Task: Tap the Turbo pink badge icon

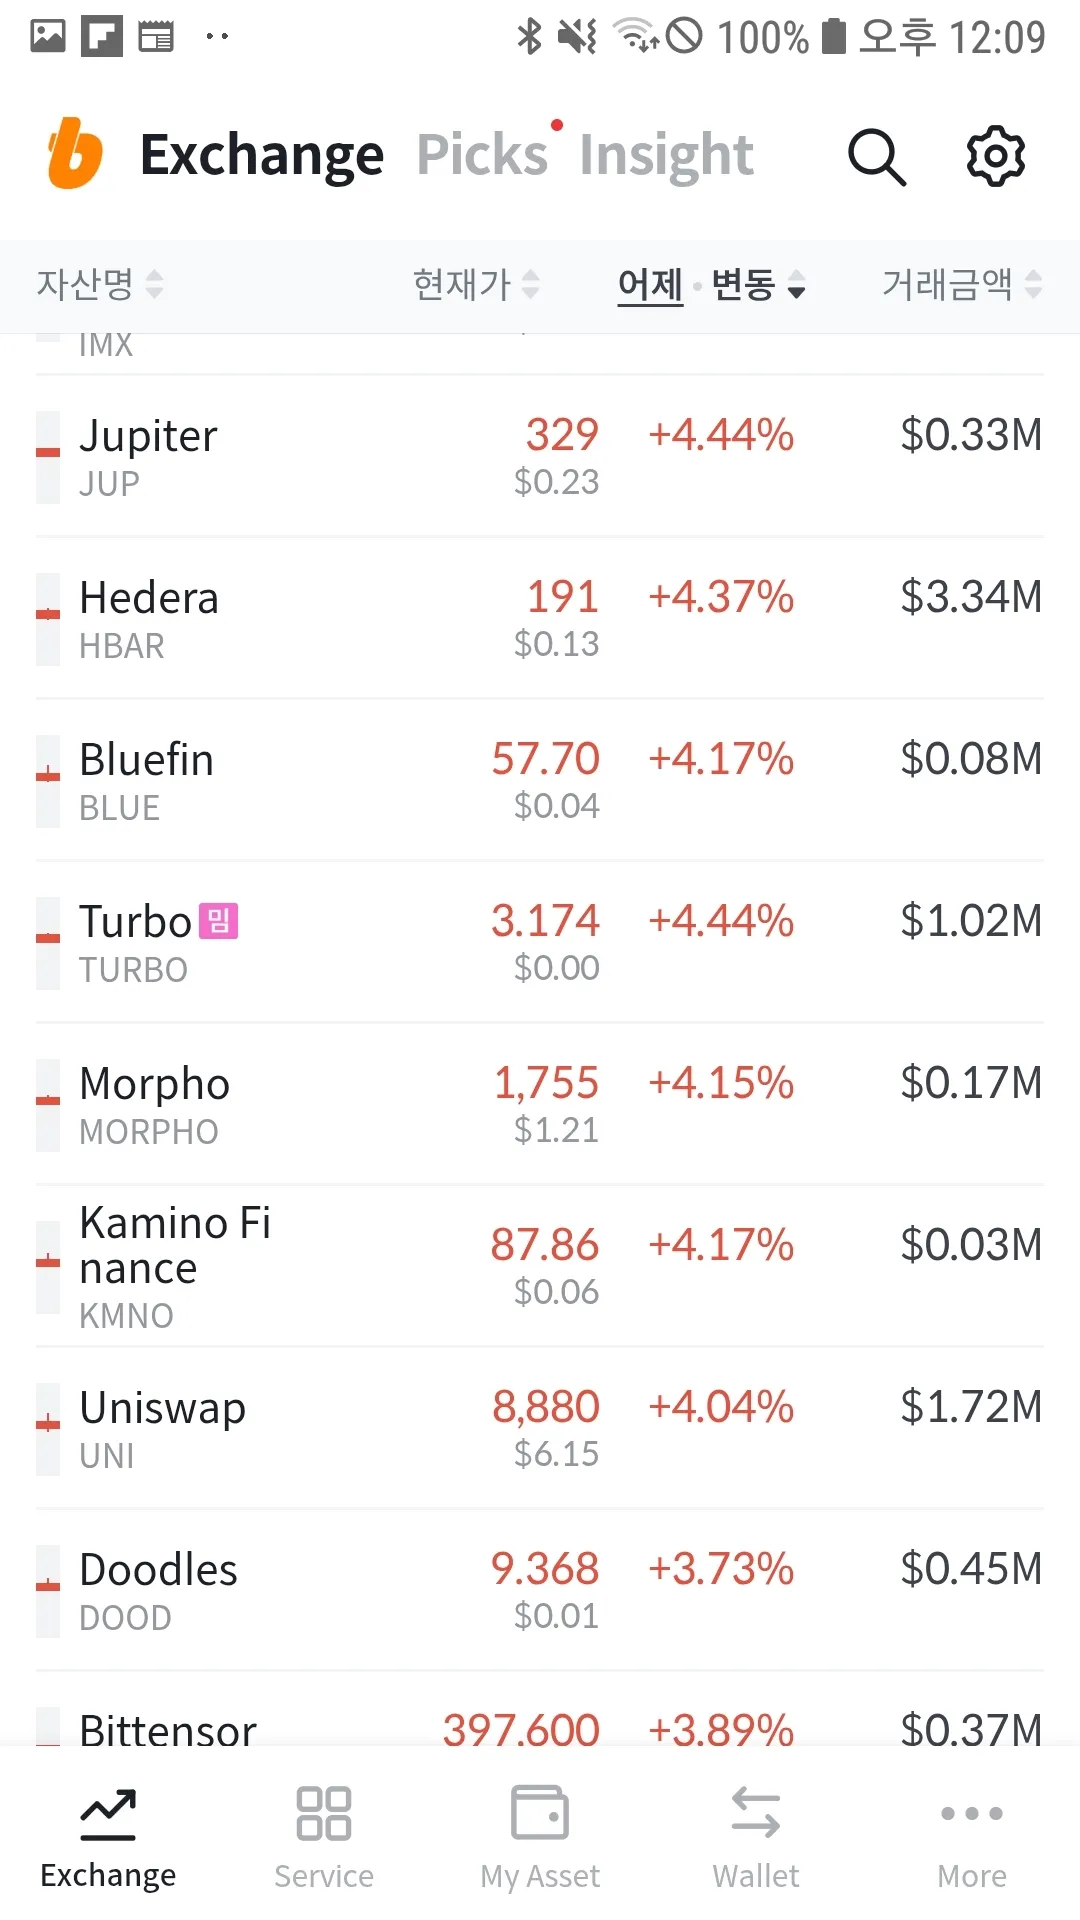Action: point(218,921)
